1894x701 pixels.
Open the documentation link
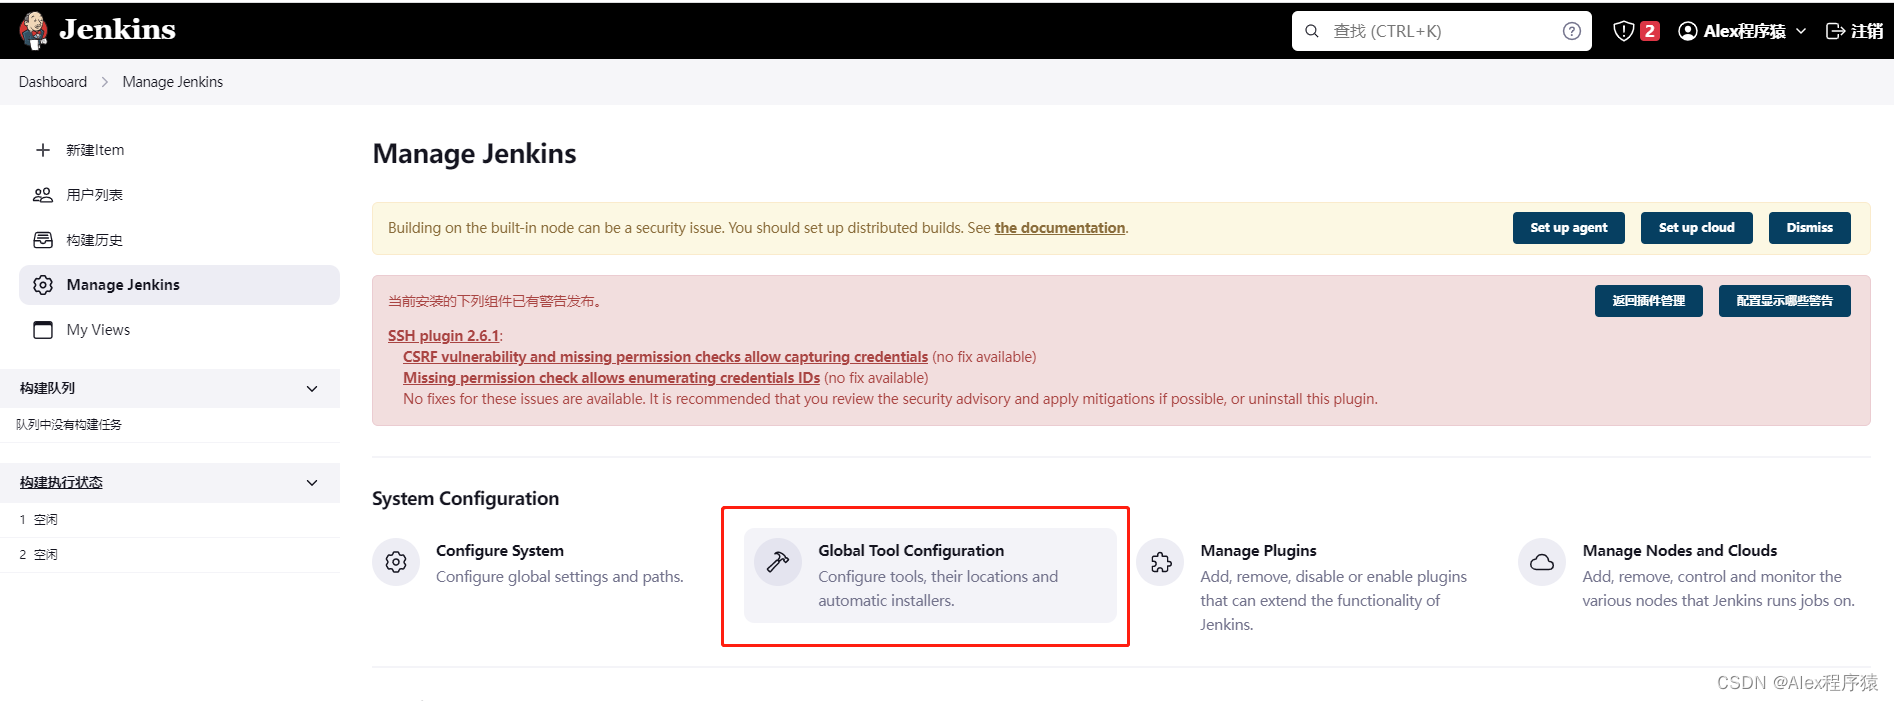1060,228
